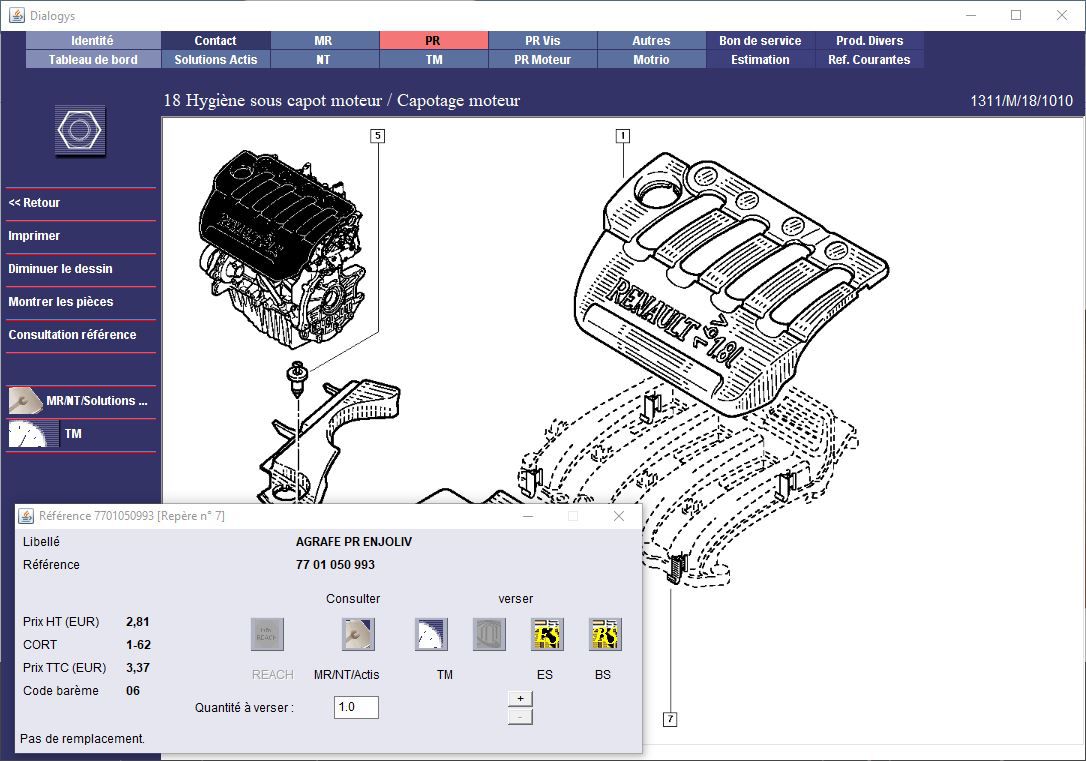Open MR/NT/Solutions sidebar entry
The width and height of the screenshot is (1086, 761).
[x=96, y=401]
